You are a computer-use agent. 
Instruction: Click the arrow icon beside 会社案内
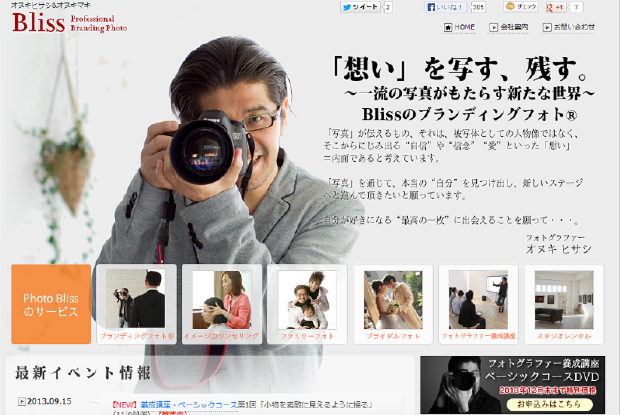(493, 27)
